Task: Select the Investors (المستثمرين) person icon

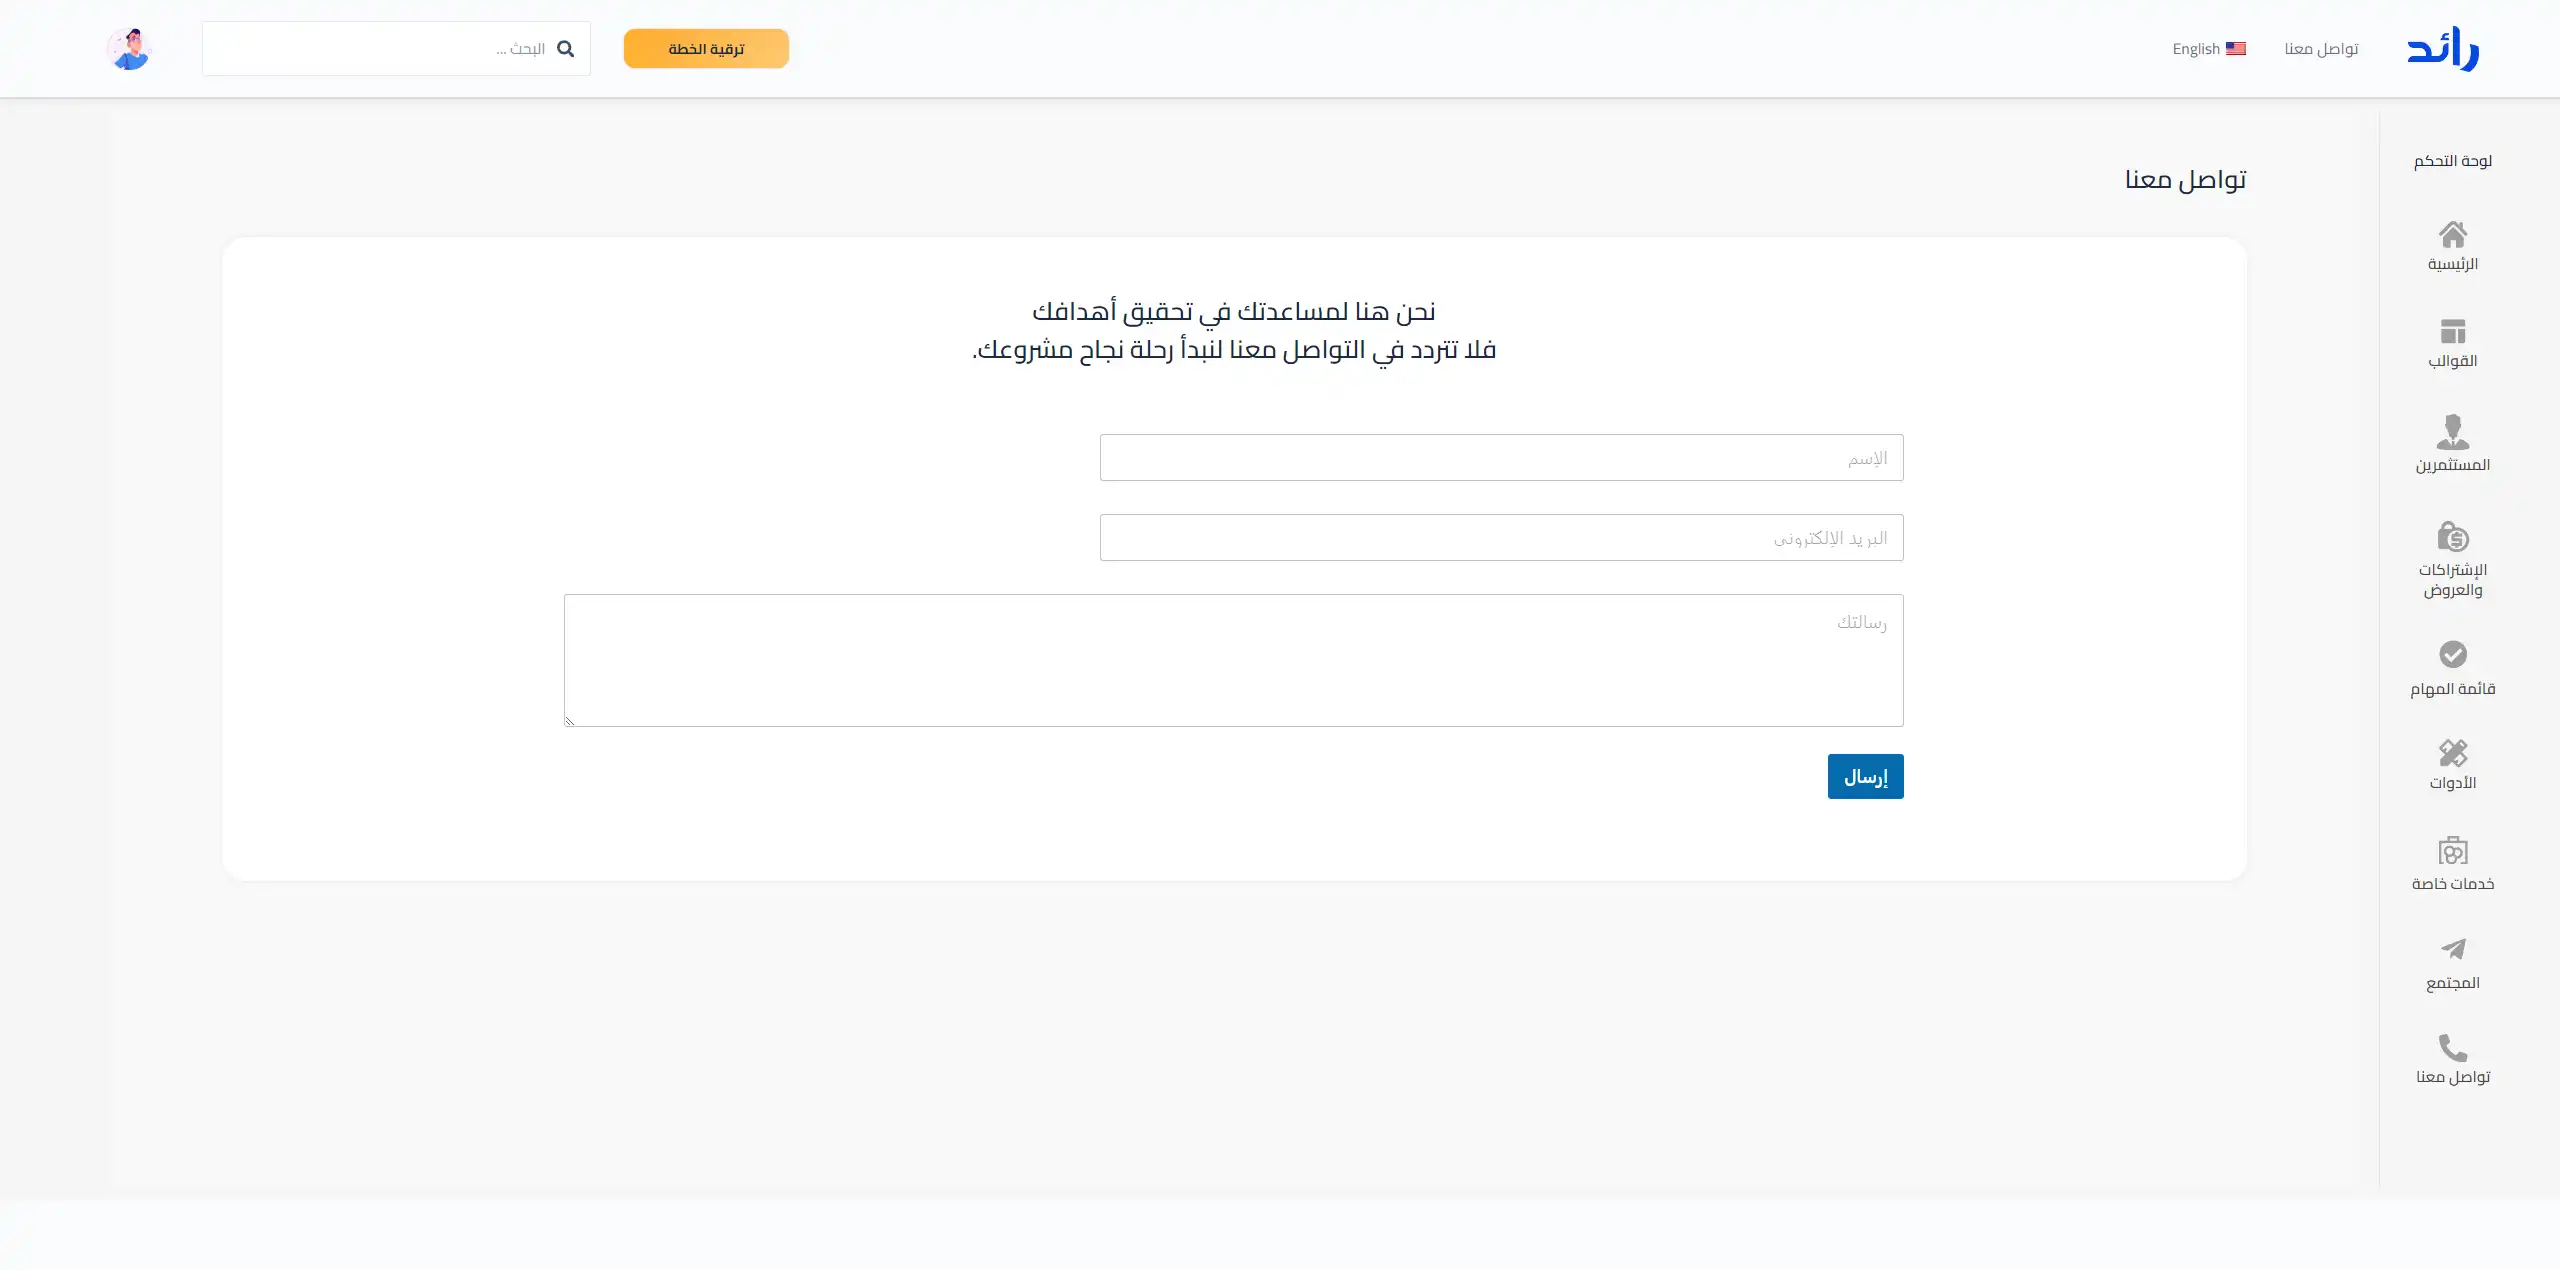Action: tap(2452, 432)
